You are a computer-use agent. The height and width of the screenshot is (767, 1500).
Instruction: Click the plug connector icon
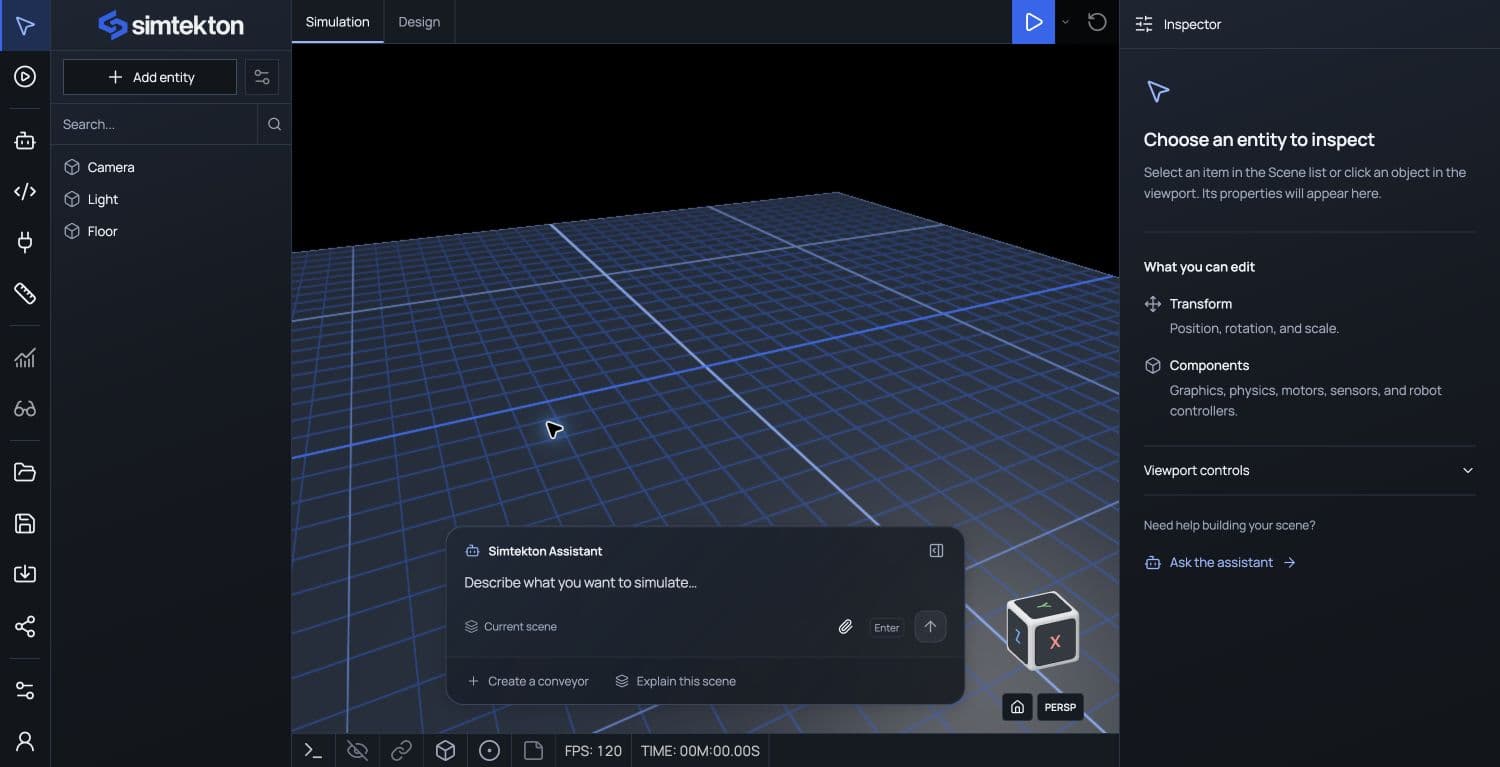[25, 241]
